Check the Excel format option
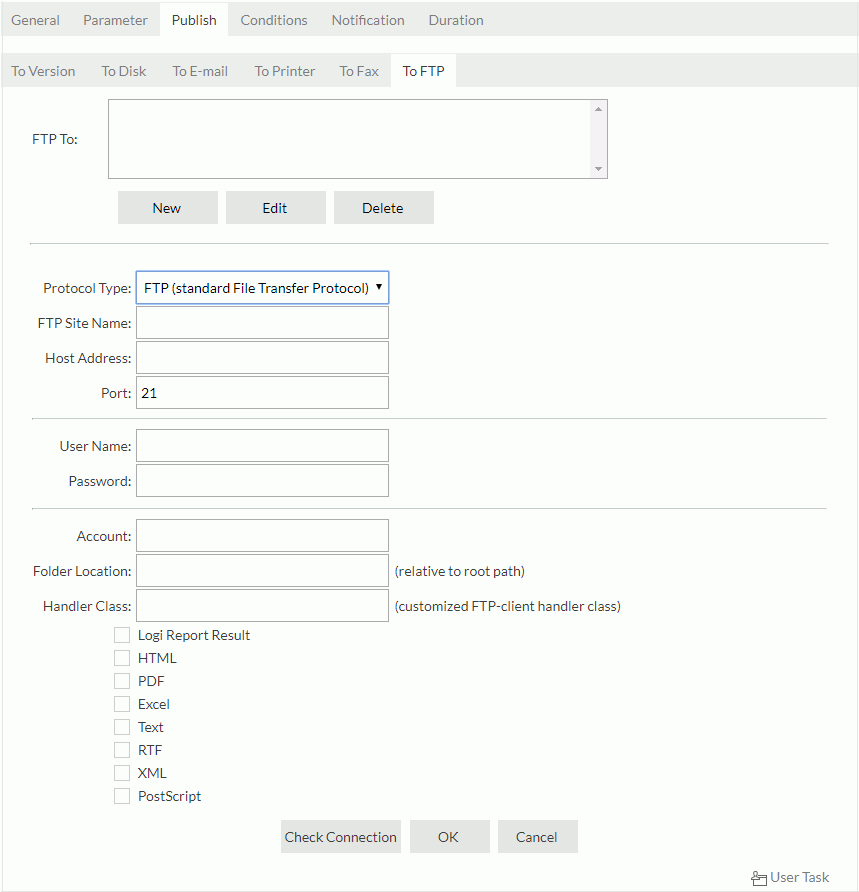 tap(121, 703)
